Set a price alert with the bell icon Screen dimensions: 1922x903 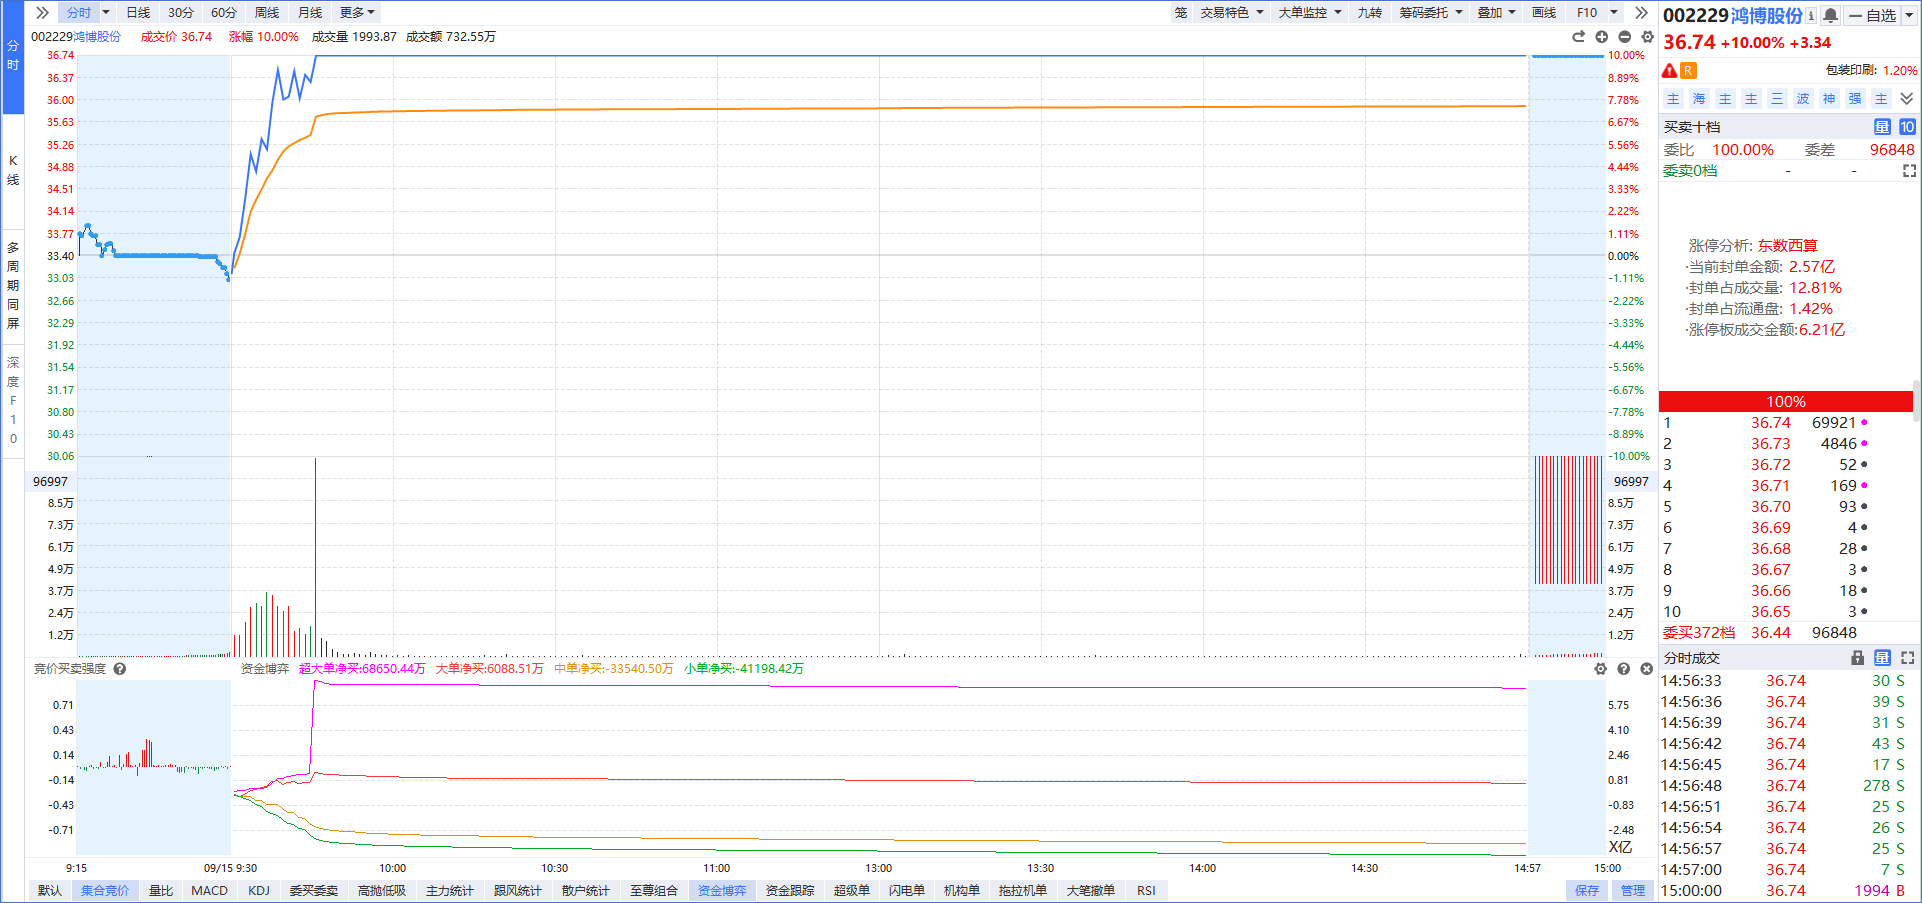[x=1830, y=15]
